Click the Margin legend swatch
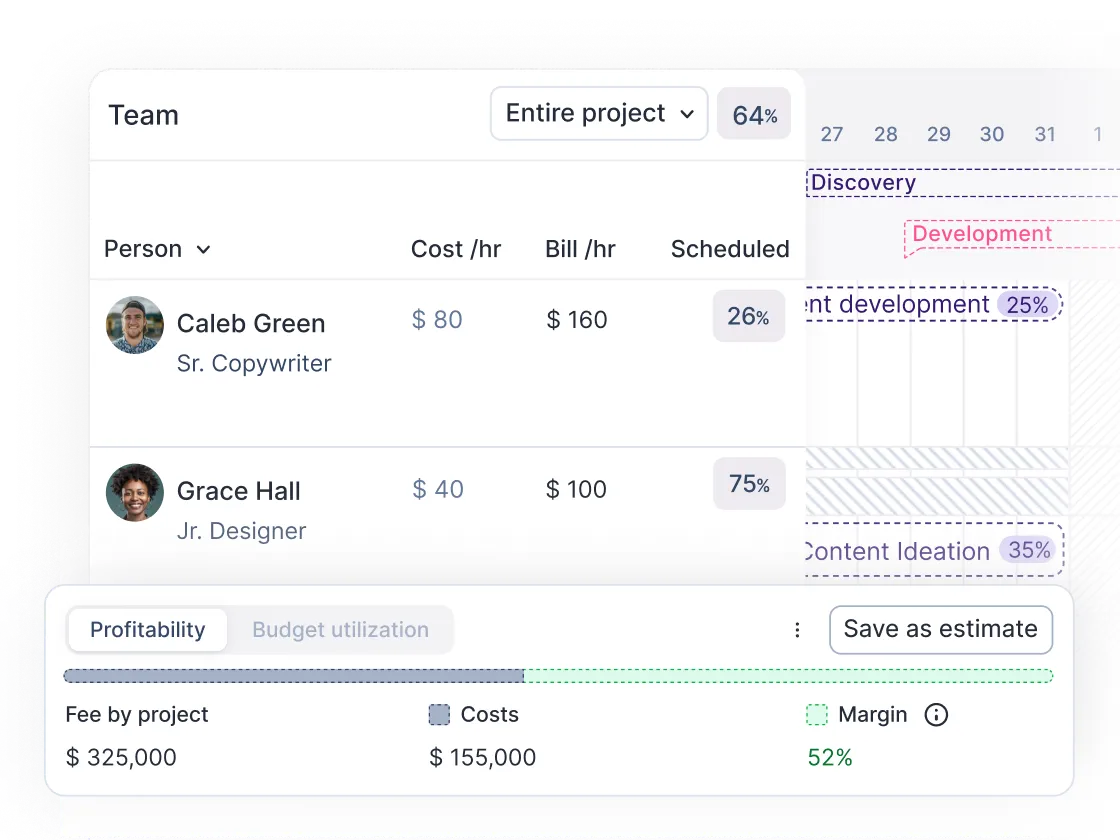The height and width of the screenshot is (840, 1120). 815,715
